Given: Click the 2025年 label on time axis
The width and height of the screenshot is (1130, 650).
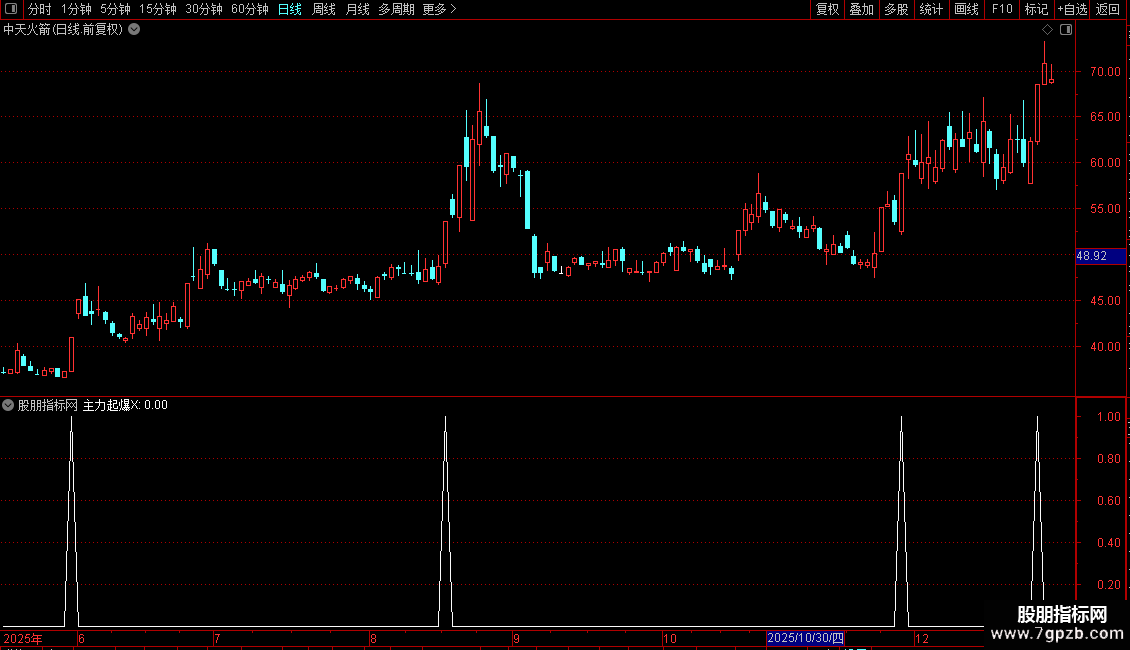Looking at the screenshot, I should [x=23, y=638].
